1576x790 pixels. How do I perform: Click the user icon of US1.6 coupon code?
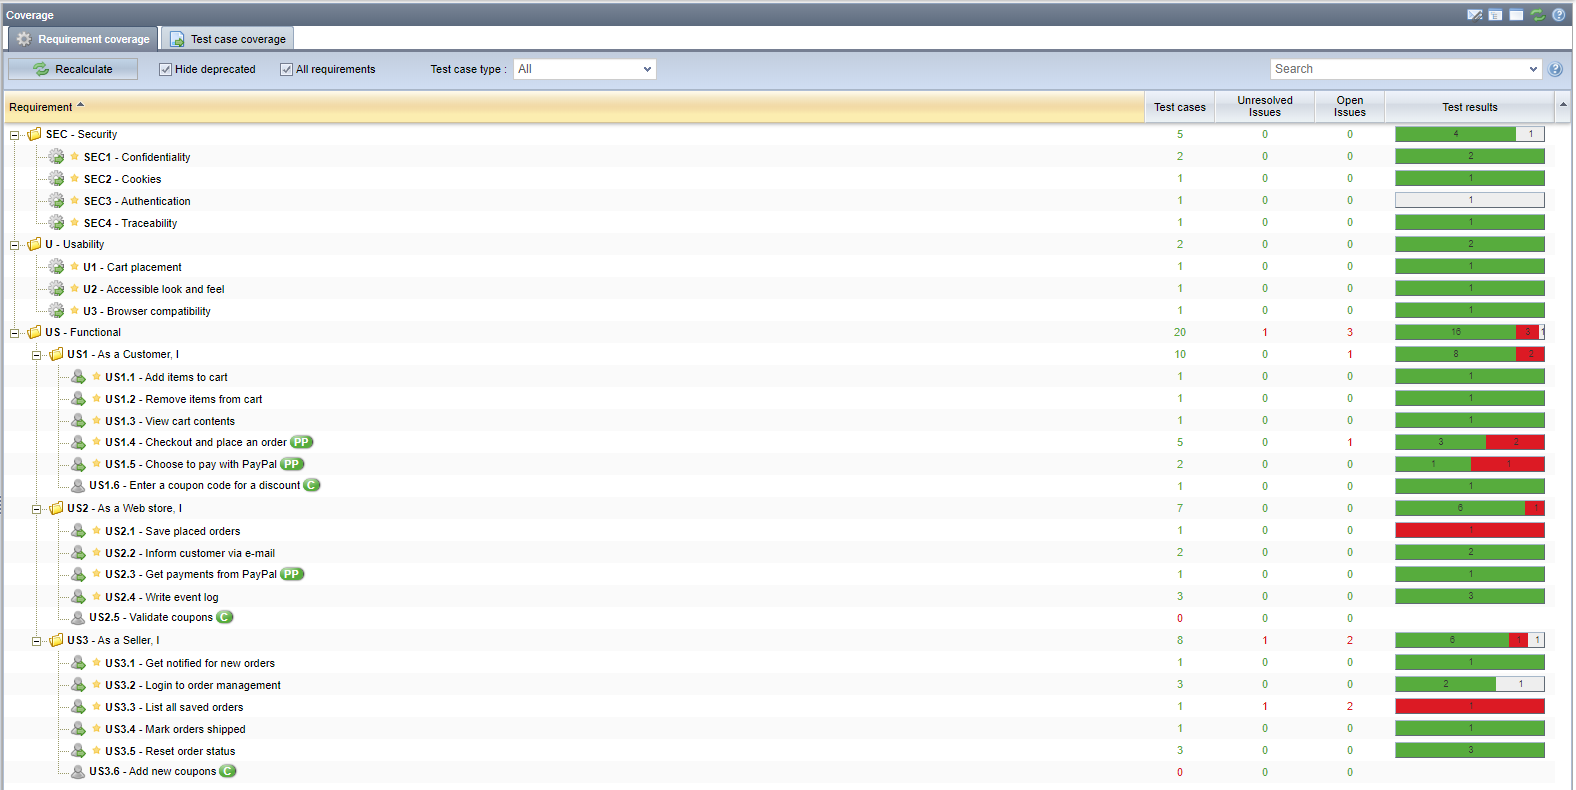[x=78, y=485]
